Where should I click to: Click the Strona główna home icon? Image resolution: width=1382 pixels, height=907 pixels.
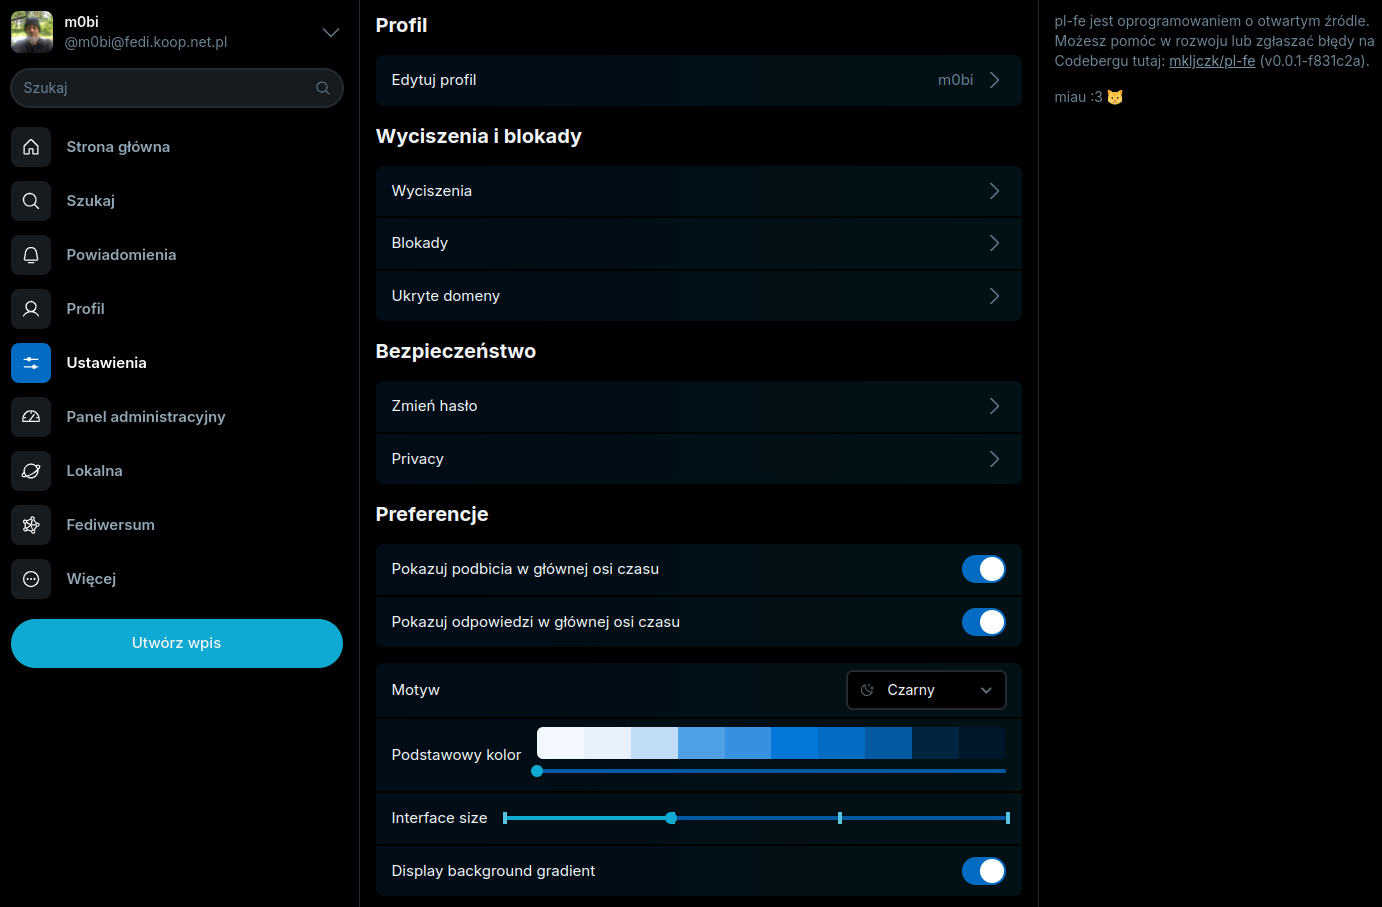pyautogui.click(x=31, y=147)
